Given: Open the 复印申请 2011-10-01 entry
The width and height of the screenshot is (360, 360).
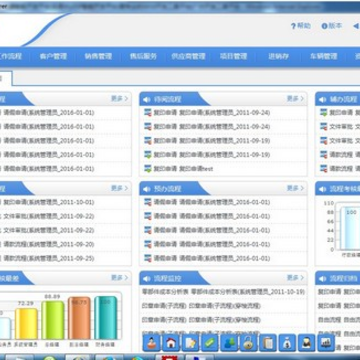Looking at the screenshot, I should (49, 202).
